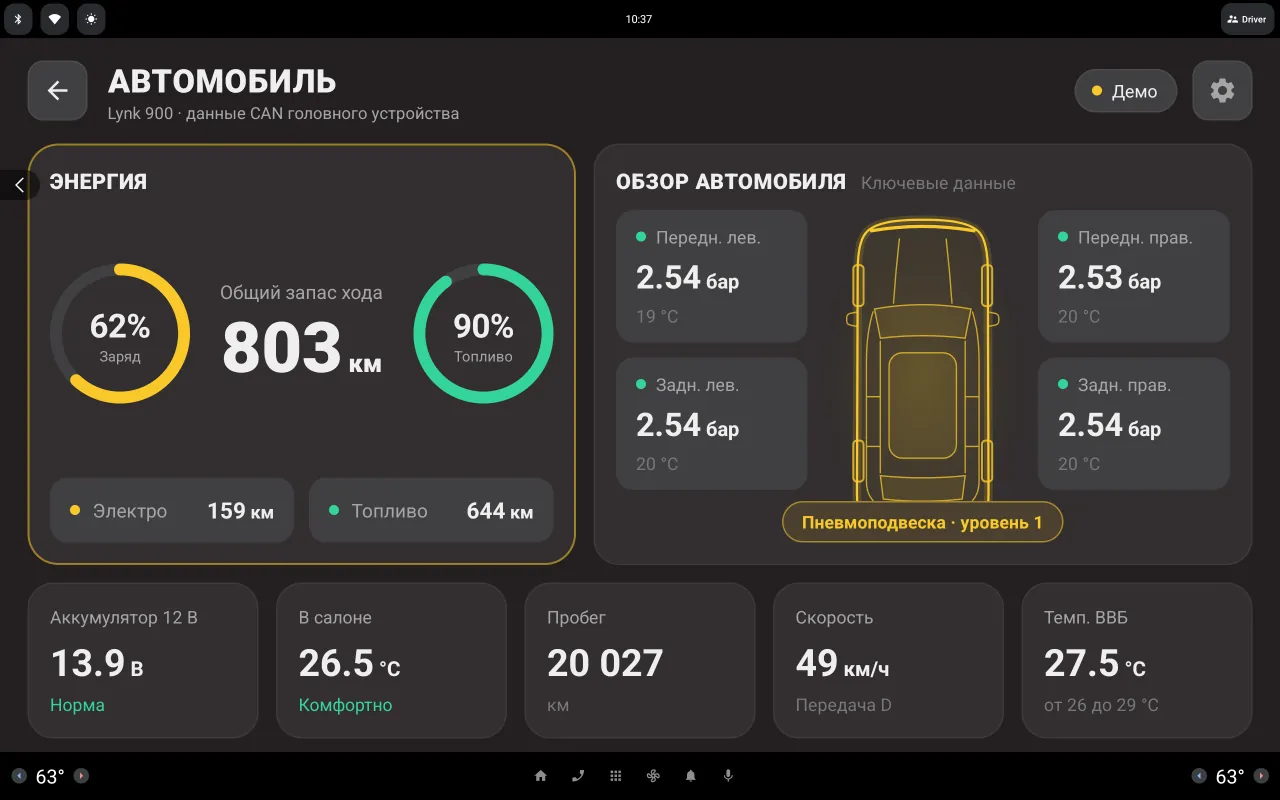Tap the Пневмоподвеска уровень 1 badge
Image resolution: width=1280 pixels, height=800 pixels.
tap(922, 522)
